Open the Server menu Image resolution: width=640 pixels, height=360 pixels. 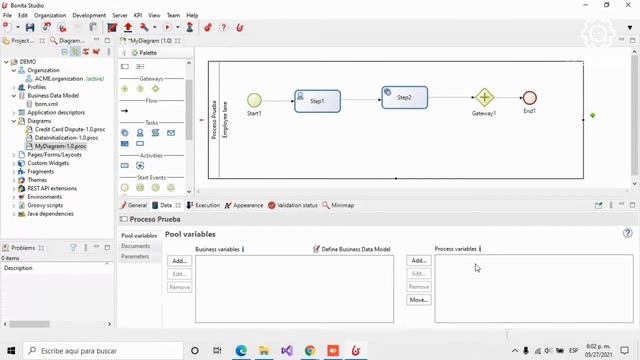[120, 15]
